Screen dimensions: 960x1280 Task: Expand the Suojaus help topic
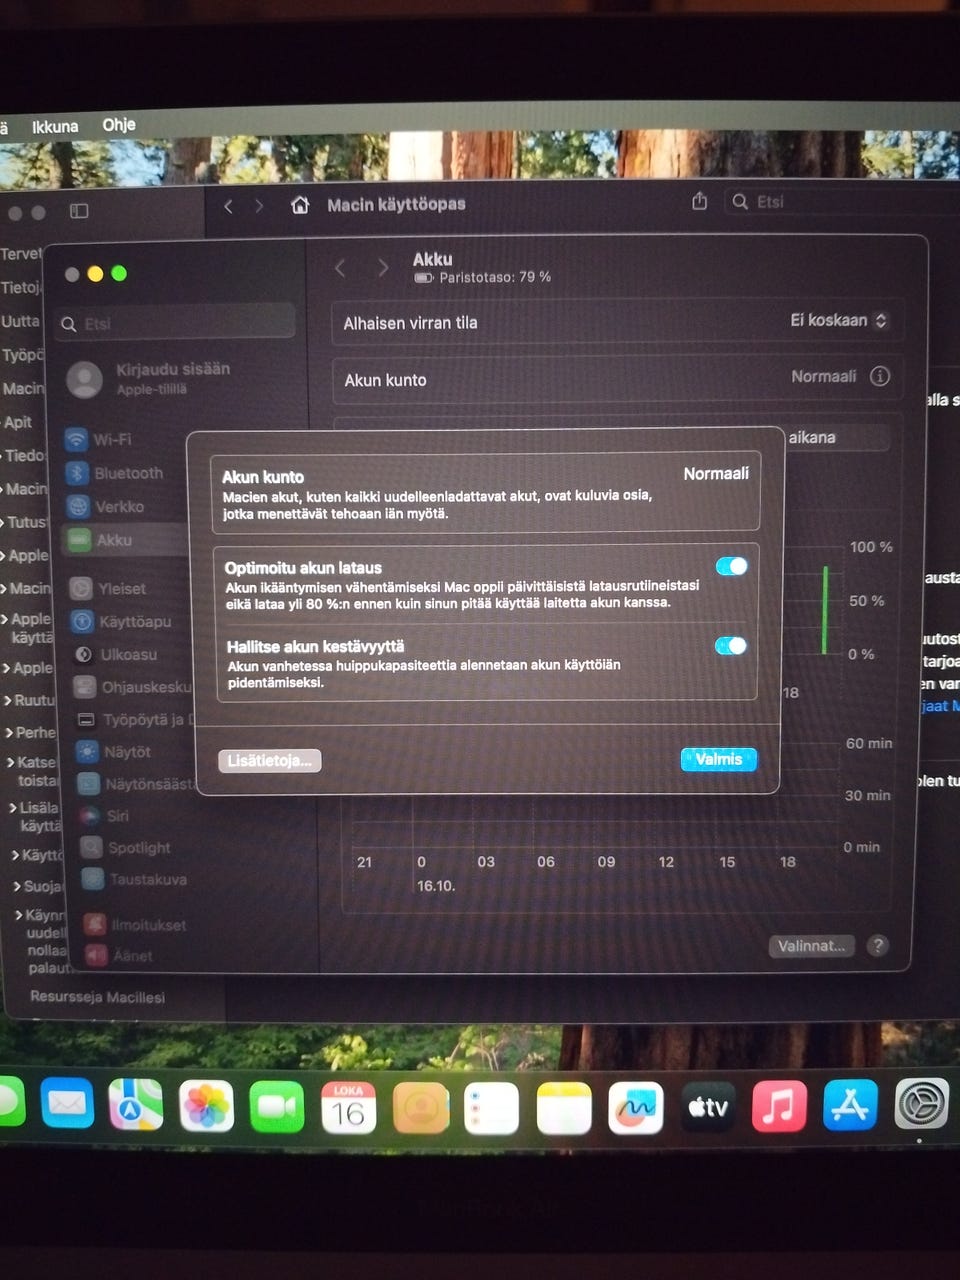16,886
